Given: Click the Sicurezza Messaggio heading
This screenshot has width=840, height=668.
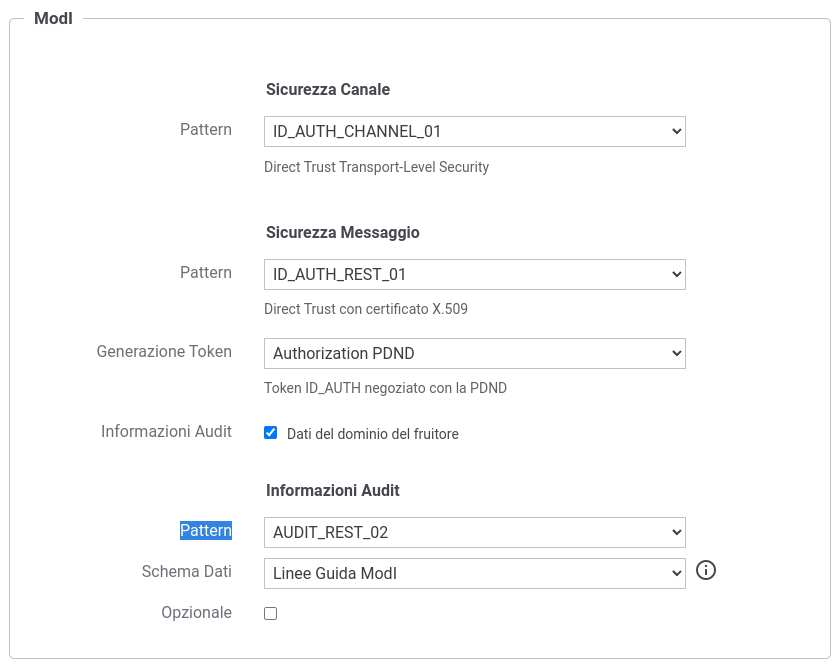Looking at the screenshot, I should [x=343, y=232].
